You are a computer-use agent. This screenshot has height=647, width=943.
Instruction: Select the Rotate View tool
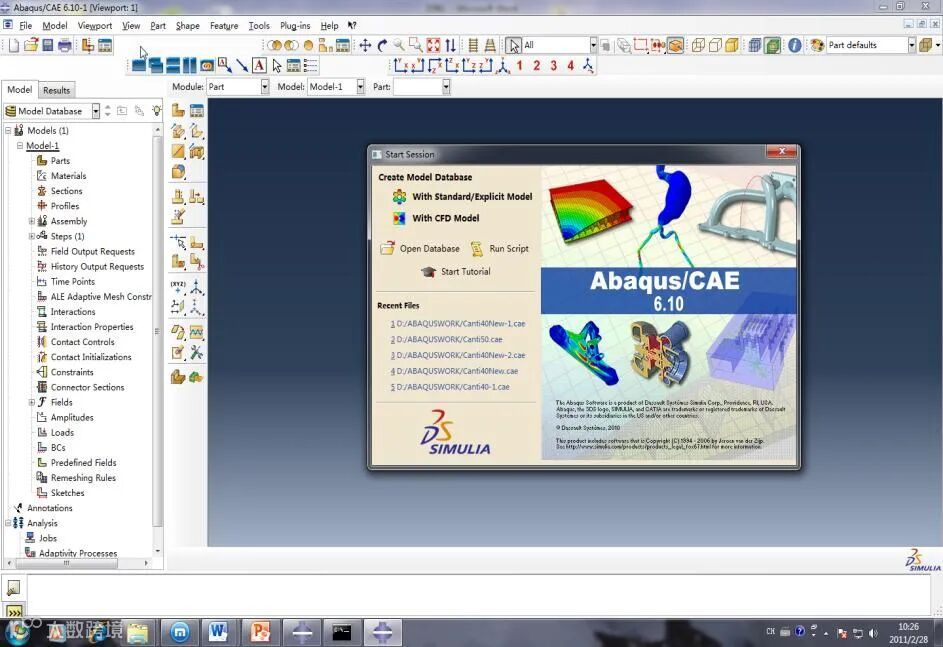(382, 45)
